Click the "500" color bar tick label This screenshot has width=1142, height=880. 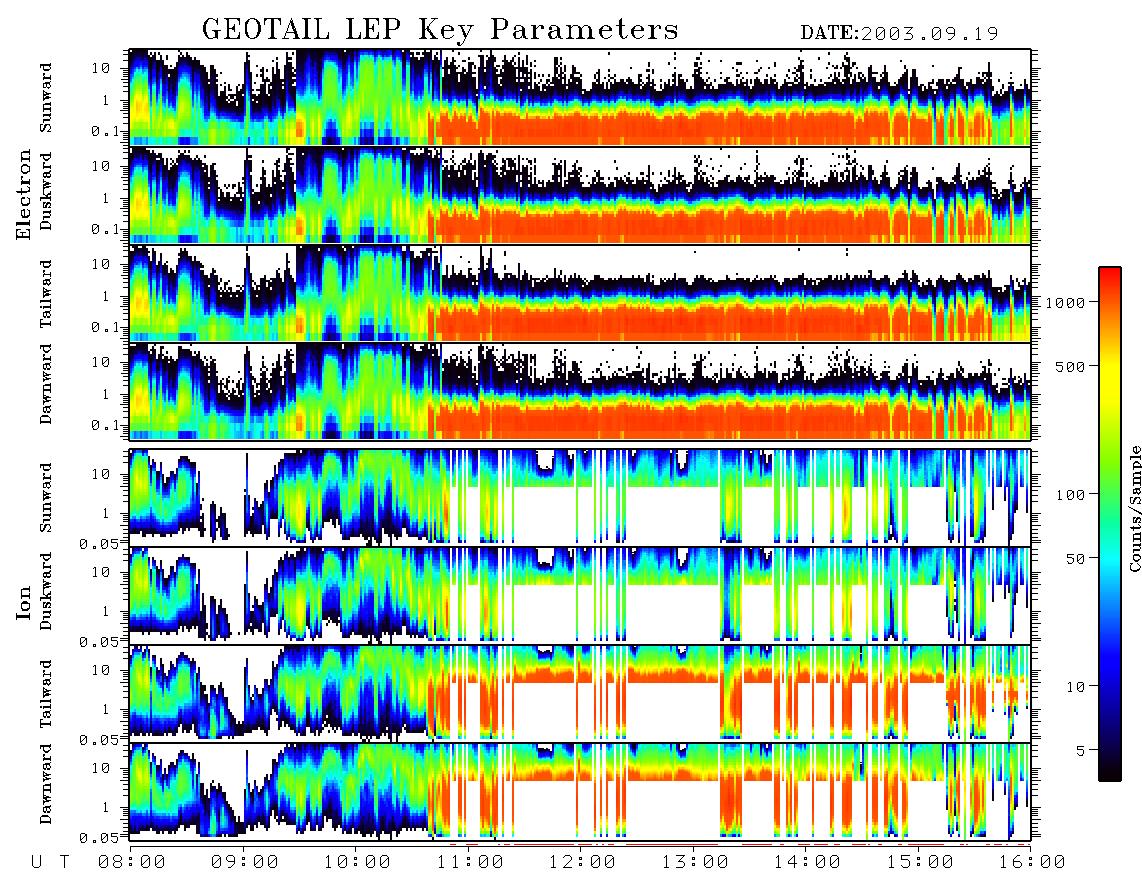pos(1070,366)
